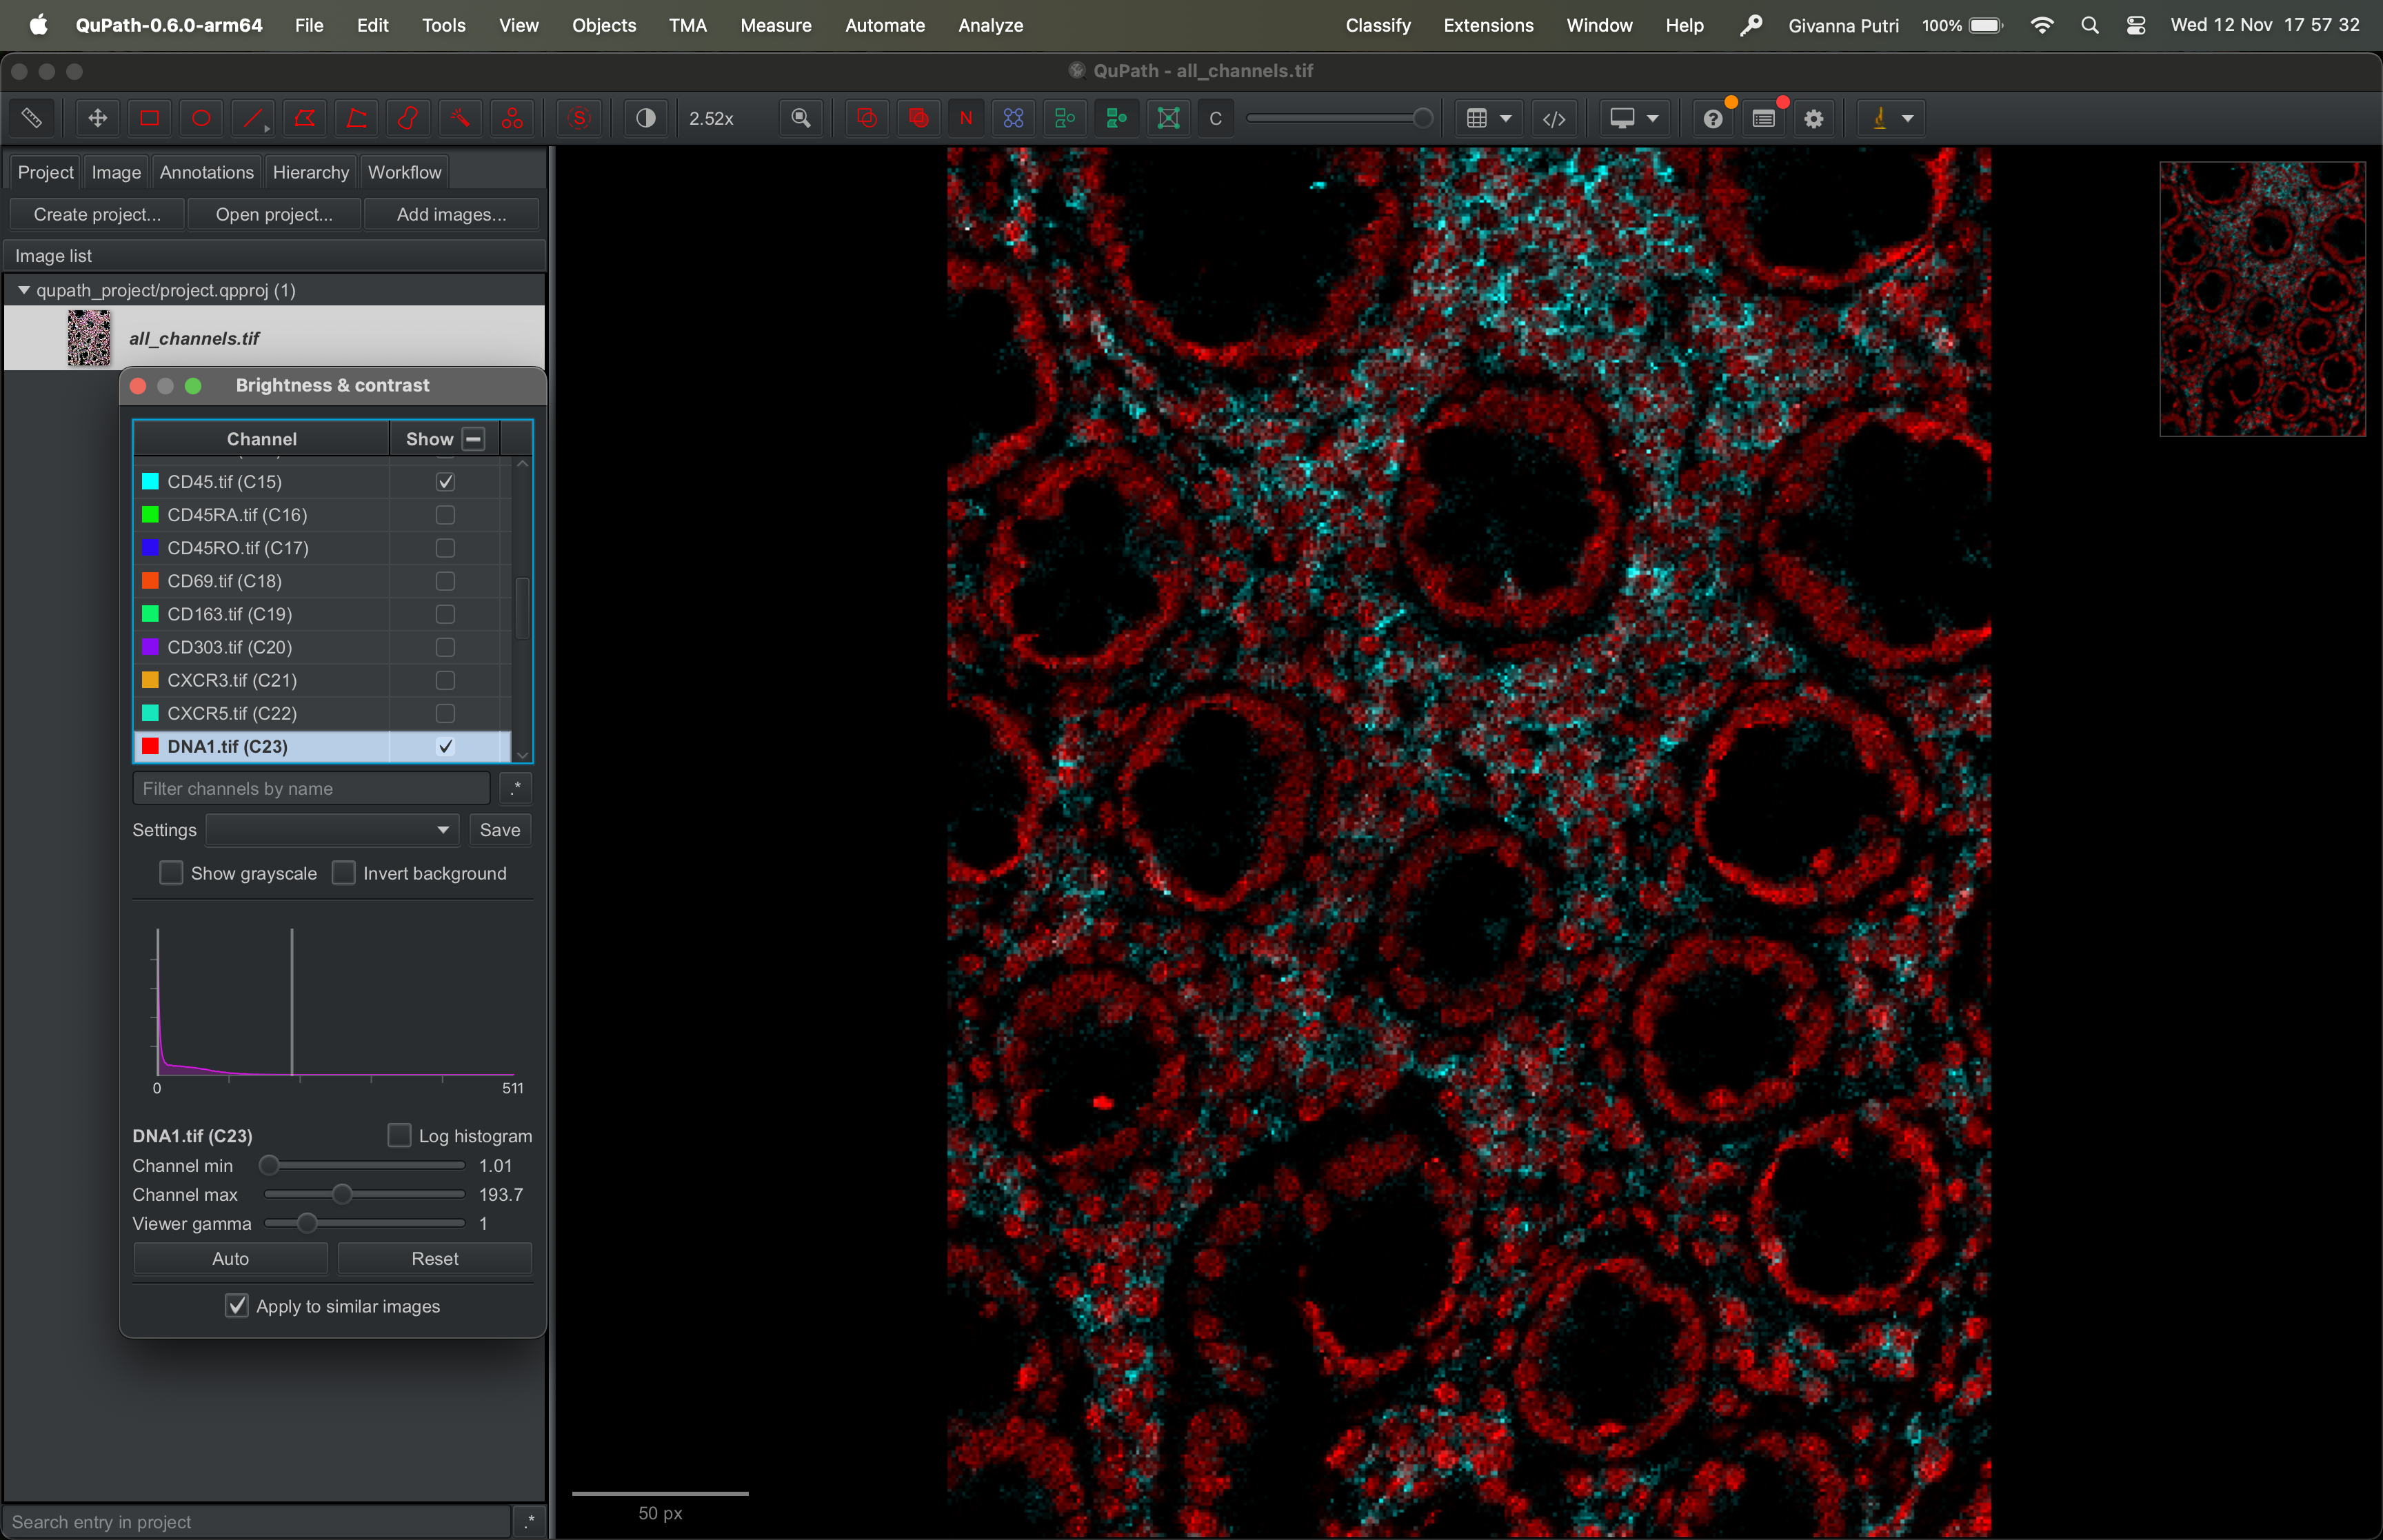Select the Wand tool

tap(460, 118)
